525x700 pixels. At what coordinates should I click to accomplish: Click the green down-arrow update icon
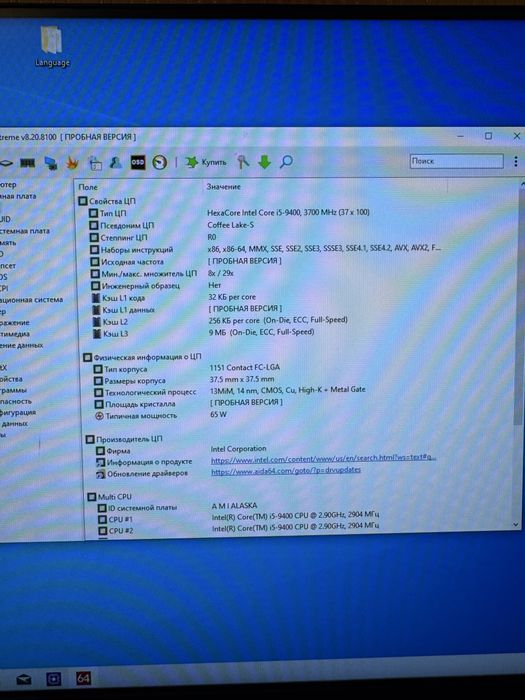click(264, 162)
